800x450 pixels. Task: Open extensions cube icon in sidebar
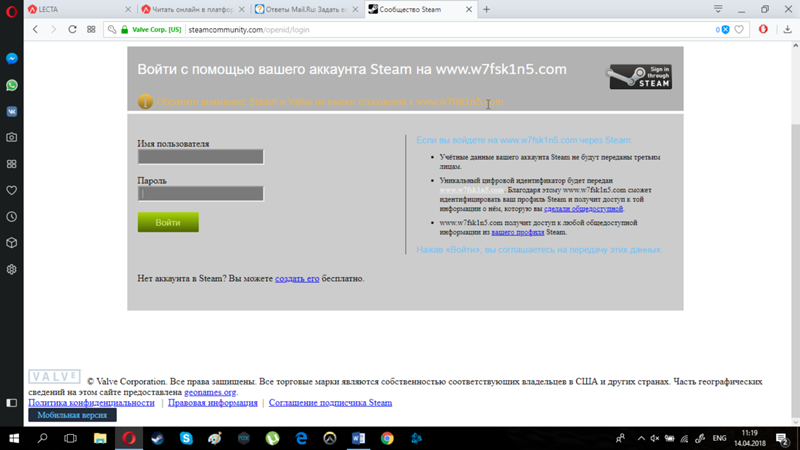[12, 243]
